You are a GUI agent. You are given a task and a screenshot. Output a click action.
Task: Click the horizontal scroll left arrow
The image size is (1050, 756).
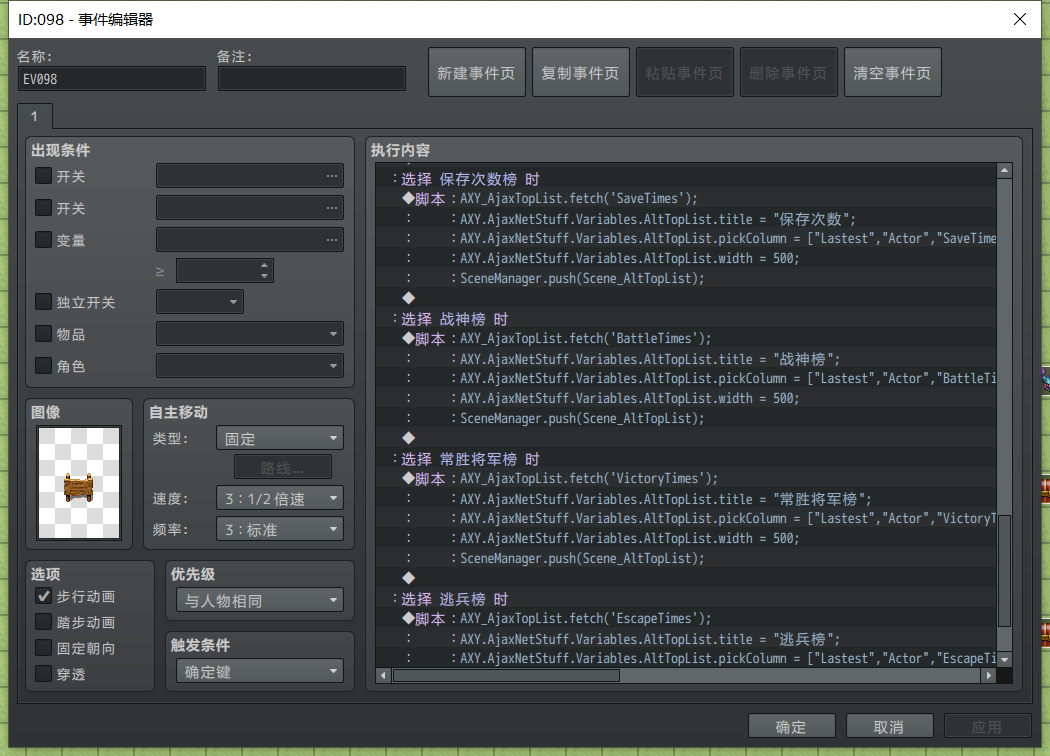pyautogui.click(x=383, y=675)
